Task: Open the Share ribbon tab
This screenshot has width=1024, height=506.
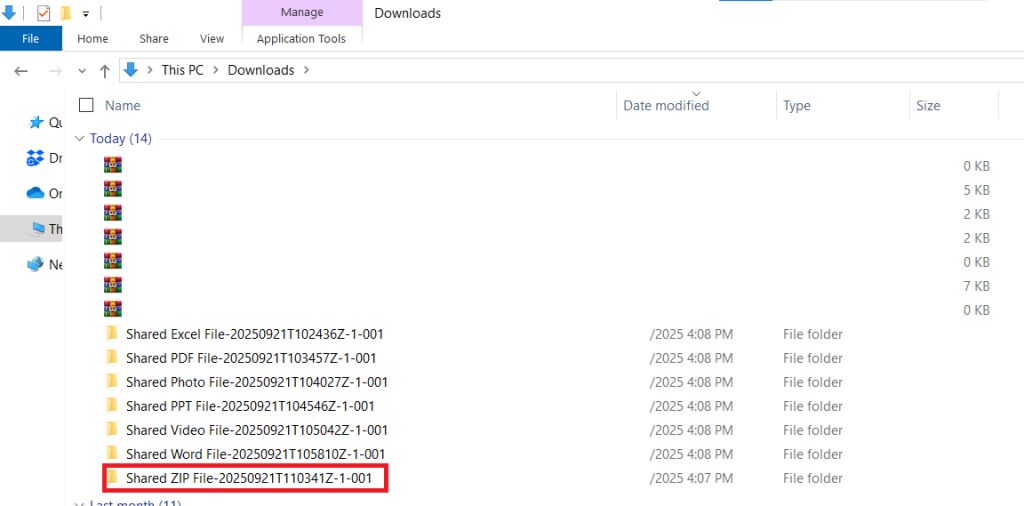Action: [x=154, y=39]
